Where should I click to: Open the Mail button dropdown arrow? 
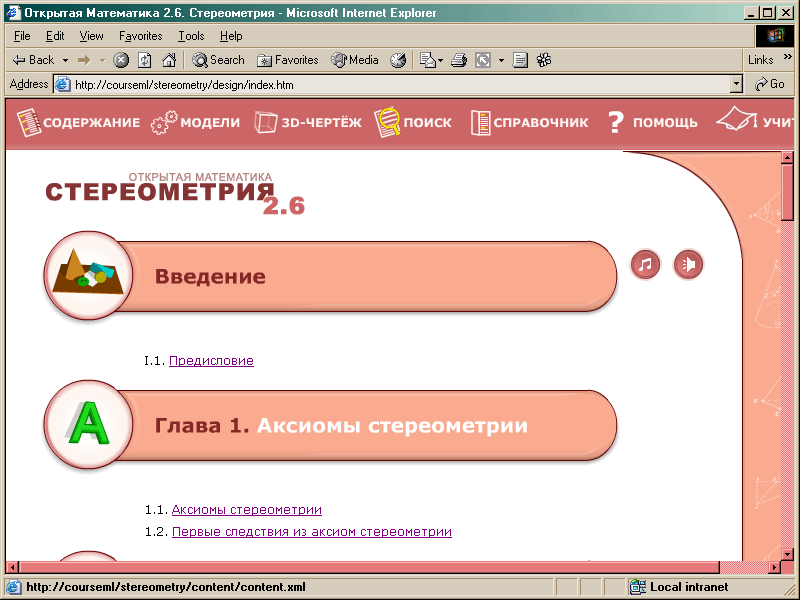440,61
